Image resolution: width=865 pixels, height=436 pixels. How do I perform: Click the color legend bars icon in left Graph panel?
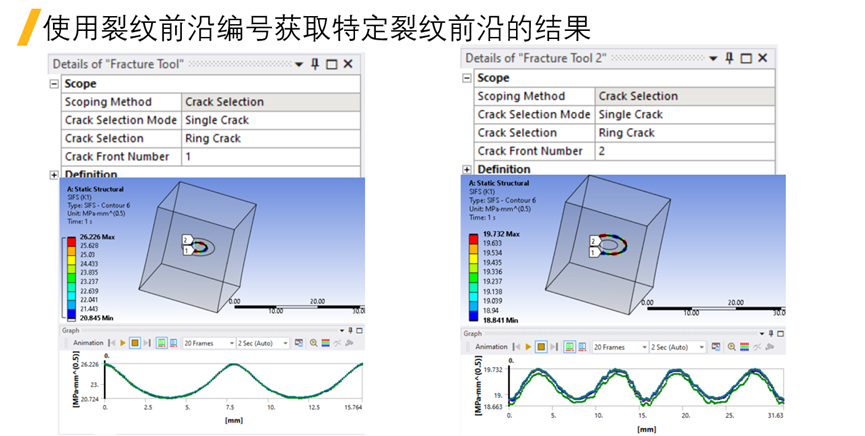pyautogui.click(x=325, y=343)
